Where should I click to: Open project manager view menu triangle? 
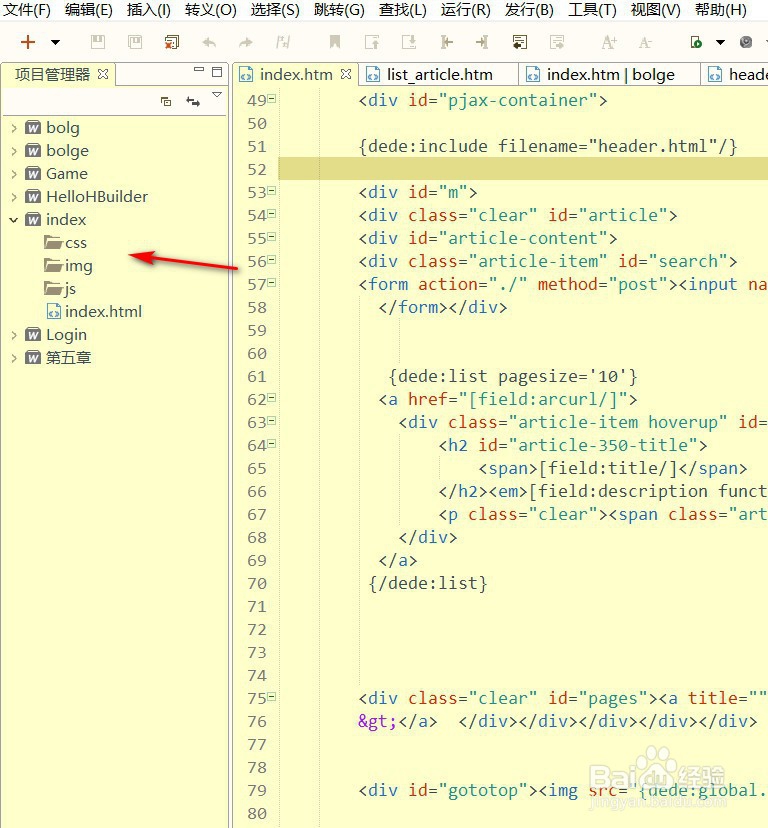pos(217,95)
